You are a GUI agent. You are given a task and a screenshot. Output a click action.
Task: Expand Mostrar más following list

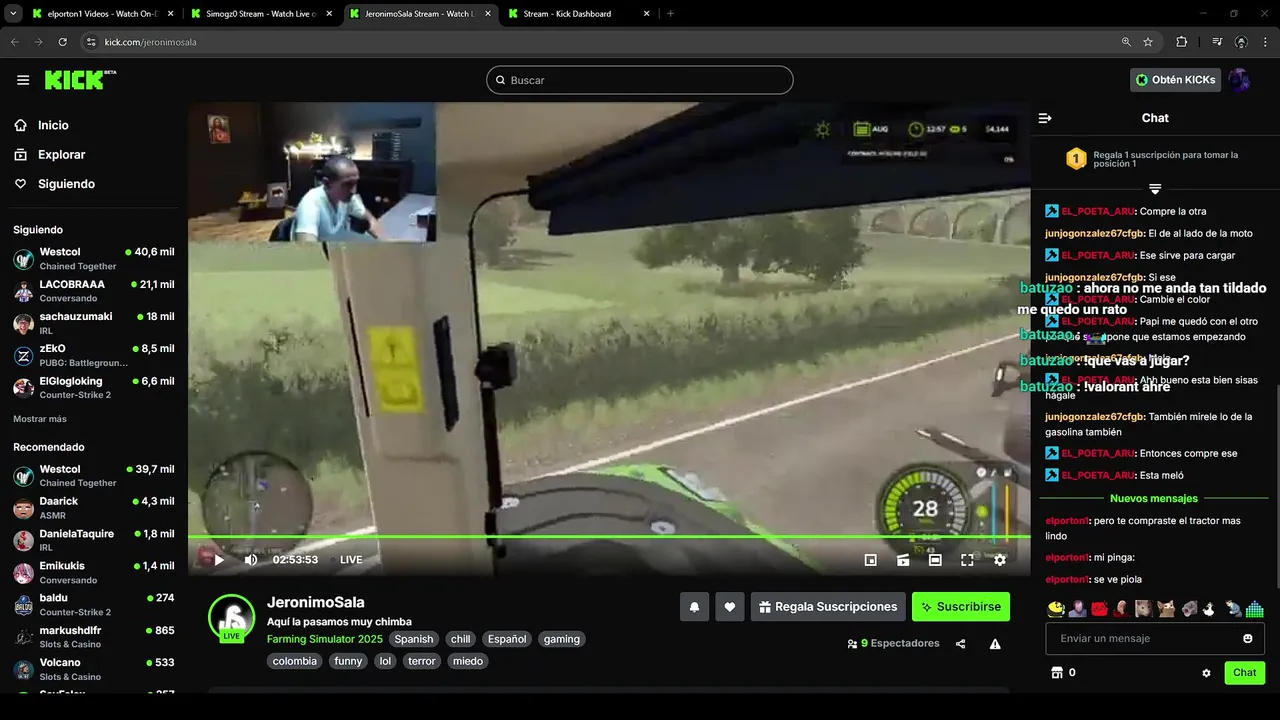(40, 419)
